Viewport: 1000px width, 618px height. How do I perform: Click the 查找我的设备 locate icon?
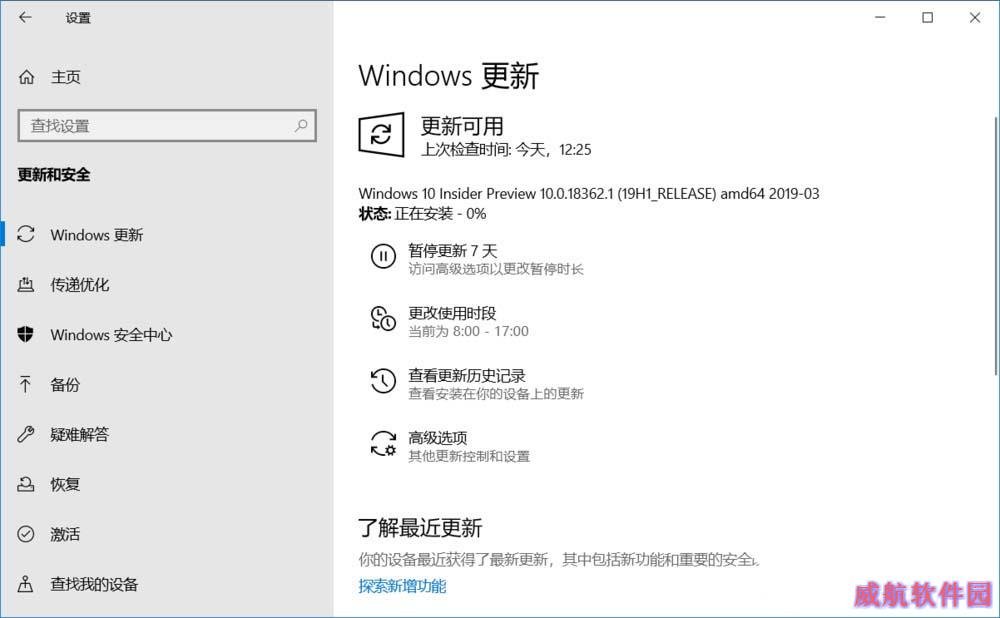click(26, 584)
